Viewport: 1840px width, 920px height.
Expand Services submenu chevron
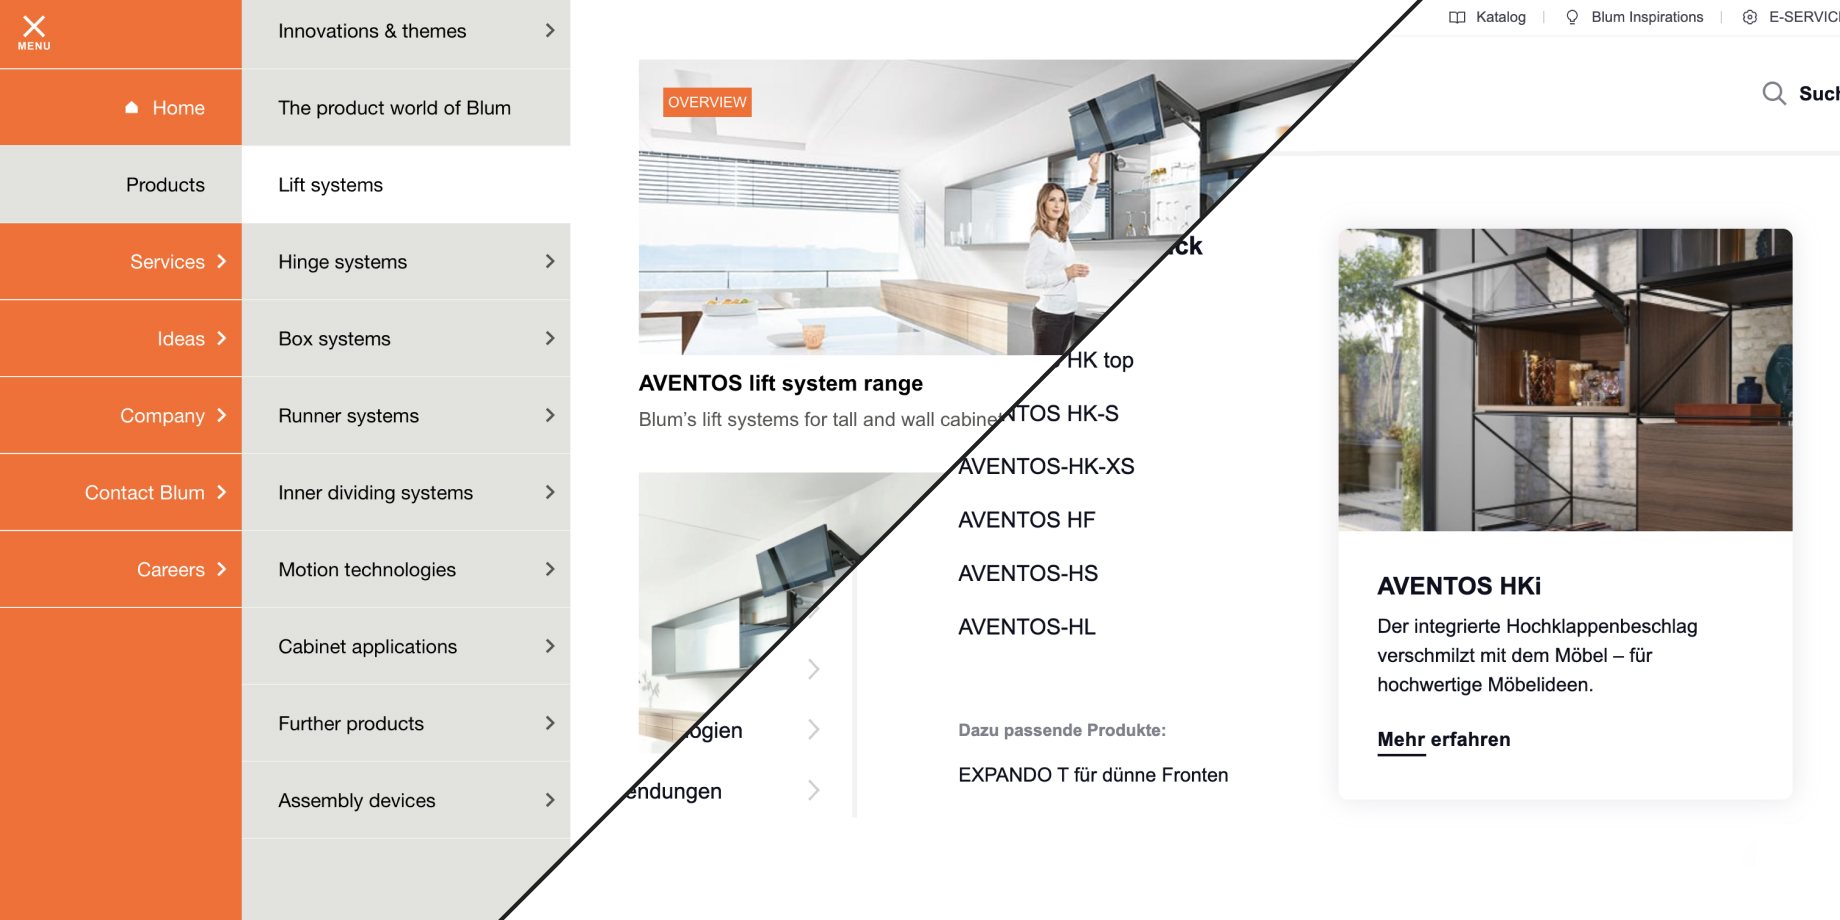pos(222,261)
